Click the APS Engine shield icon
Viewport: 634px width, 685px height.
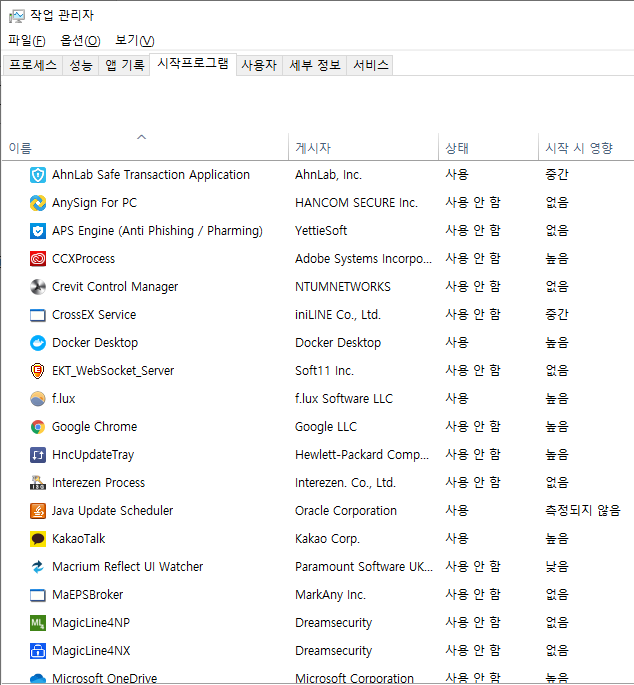pyautogui.click(x=38, y=231)
